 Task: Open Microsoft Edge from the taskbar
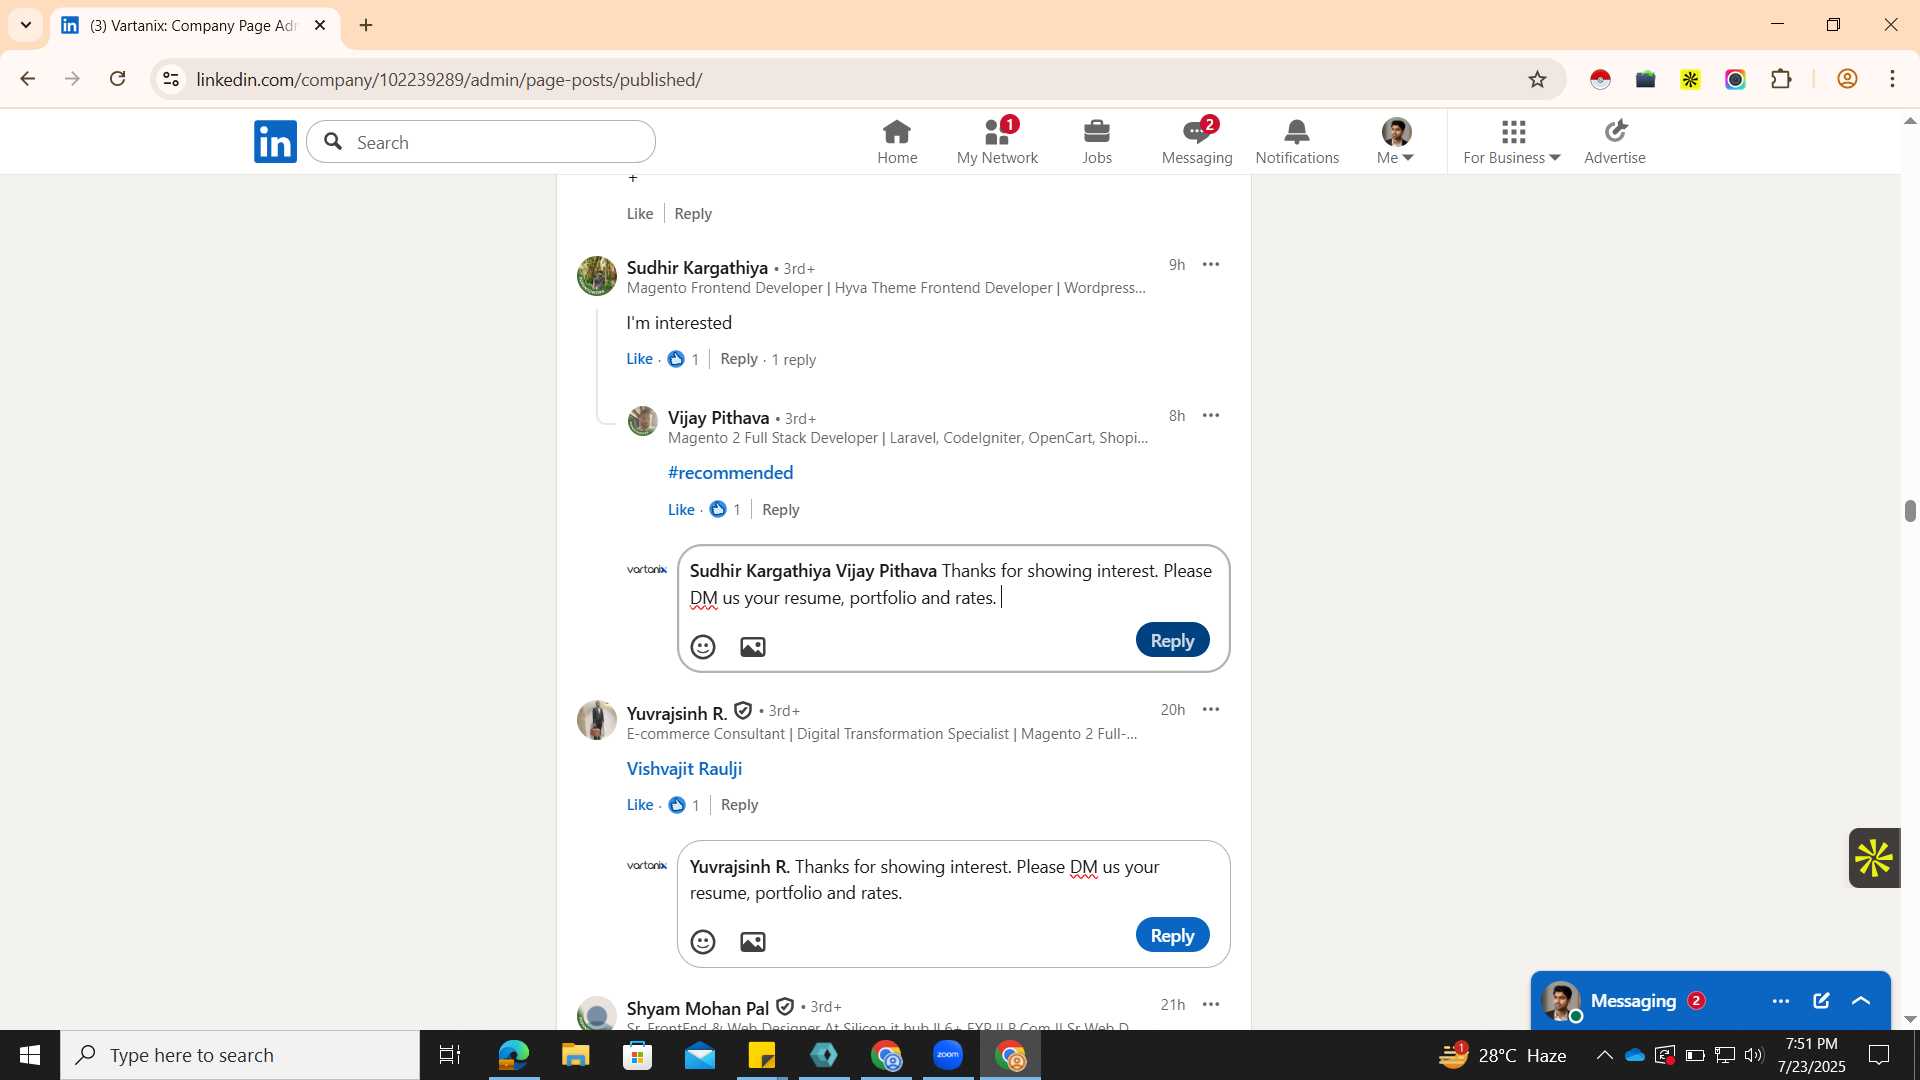[514, 1055]
